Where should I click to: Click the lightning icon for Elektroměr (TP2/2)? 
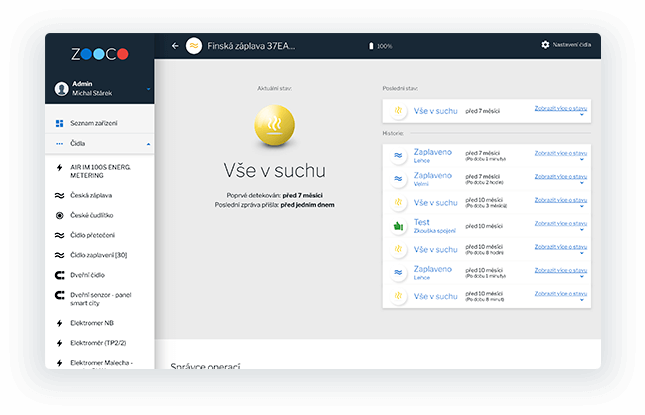pyautogui.click(x=60, y=343)
